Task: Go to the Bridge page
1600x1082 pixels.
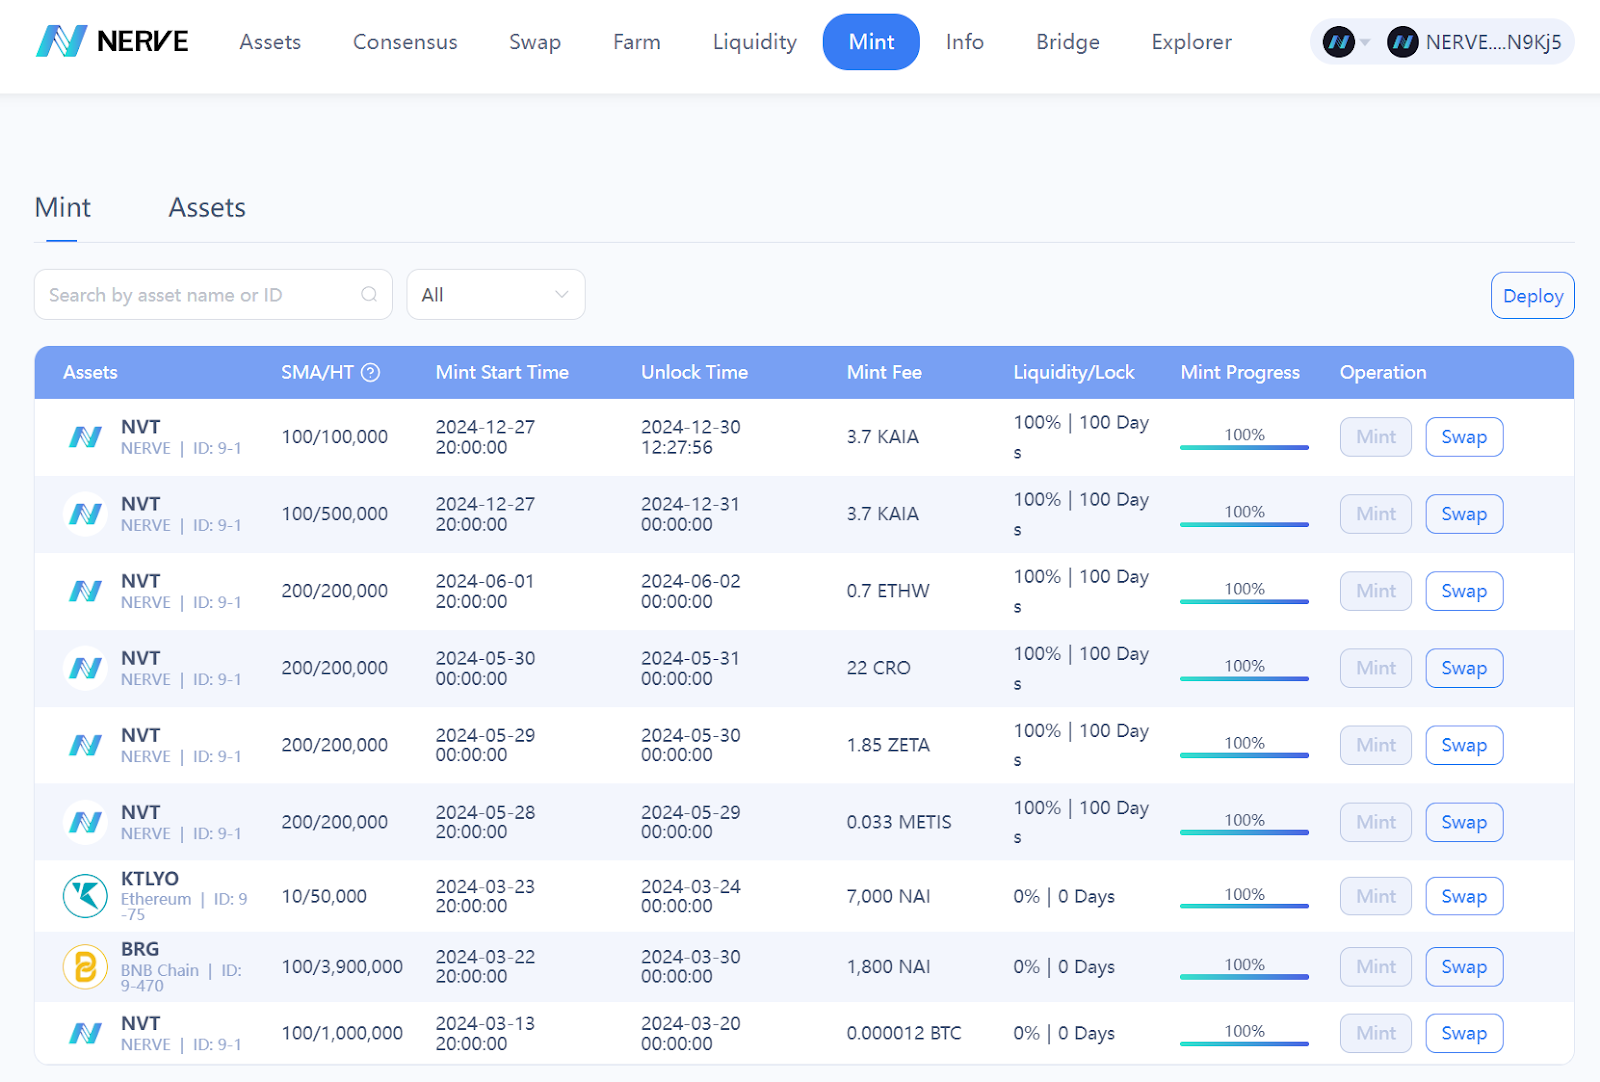Action: click(1068, 42)
